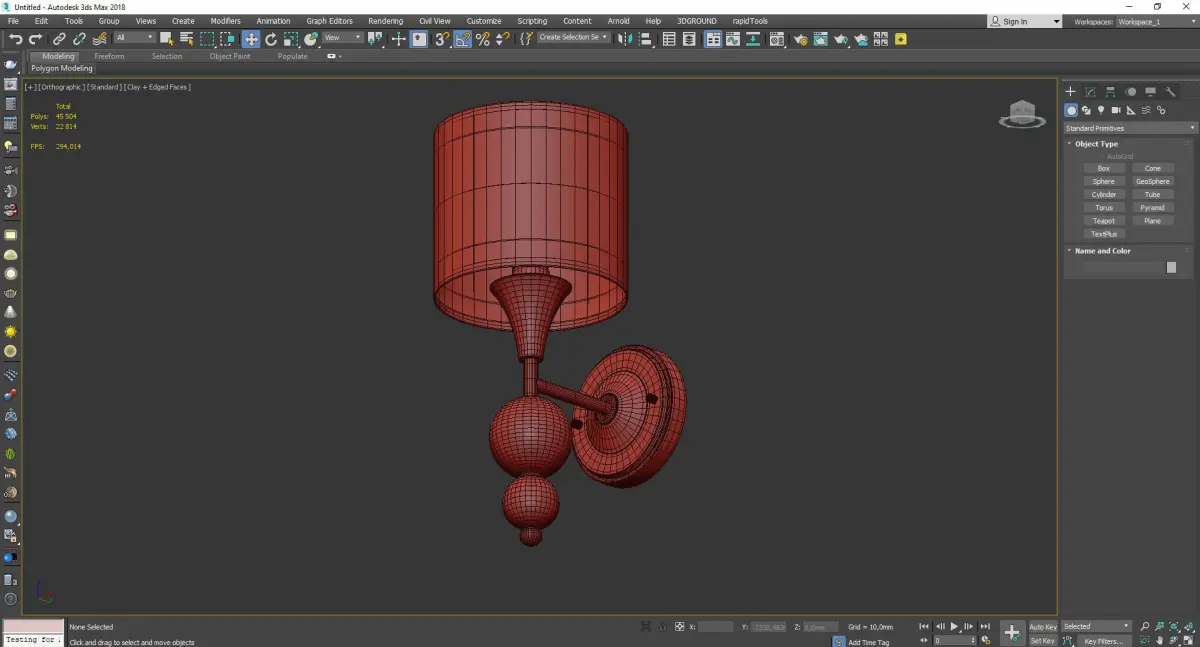The image size is (1200, 647).
Task: Click the object color swatch
Action: pos(1171,267)
